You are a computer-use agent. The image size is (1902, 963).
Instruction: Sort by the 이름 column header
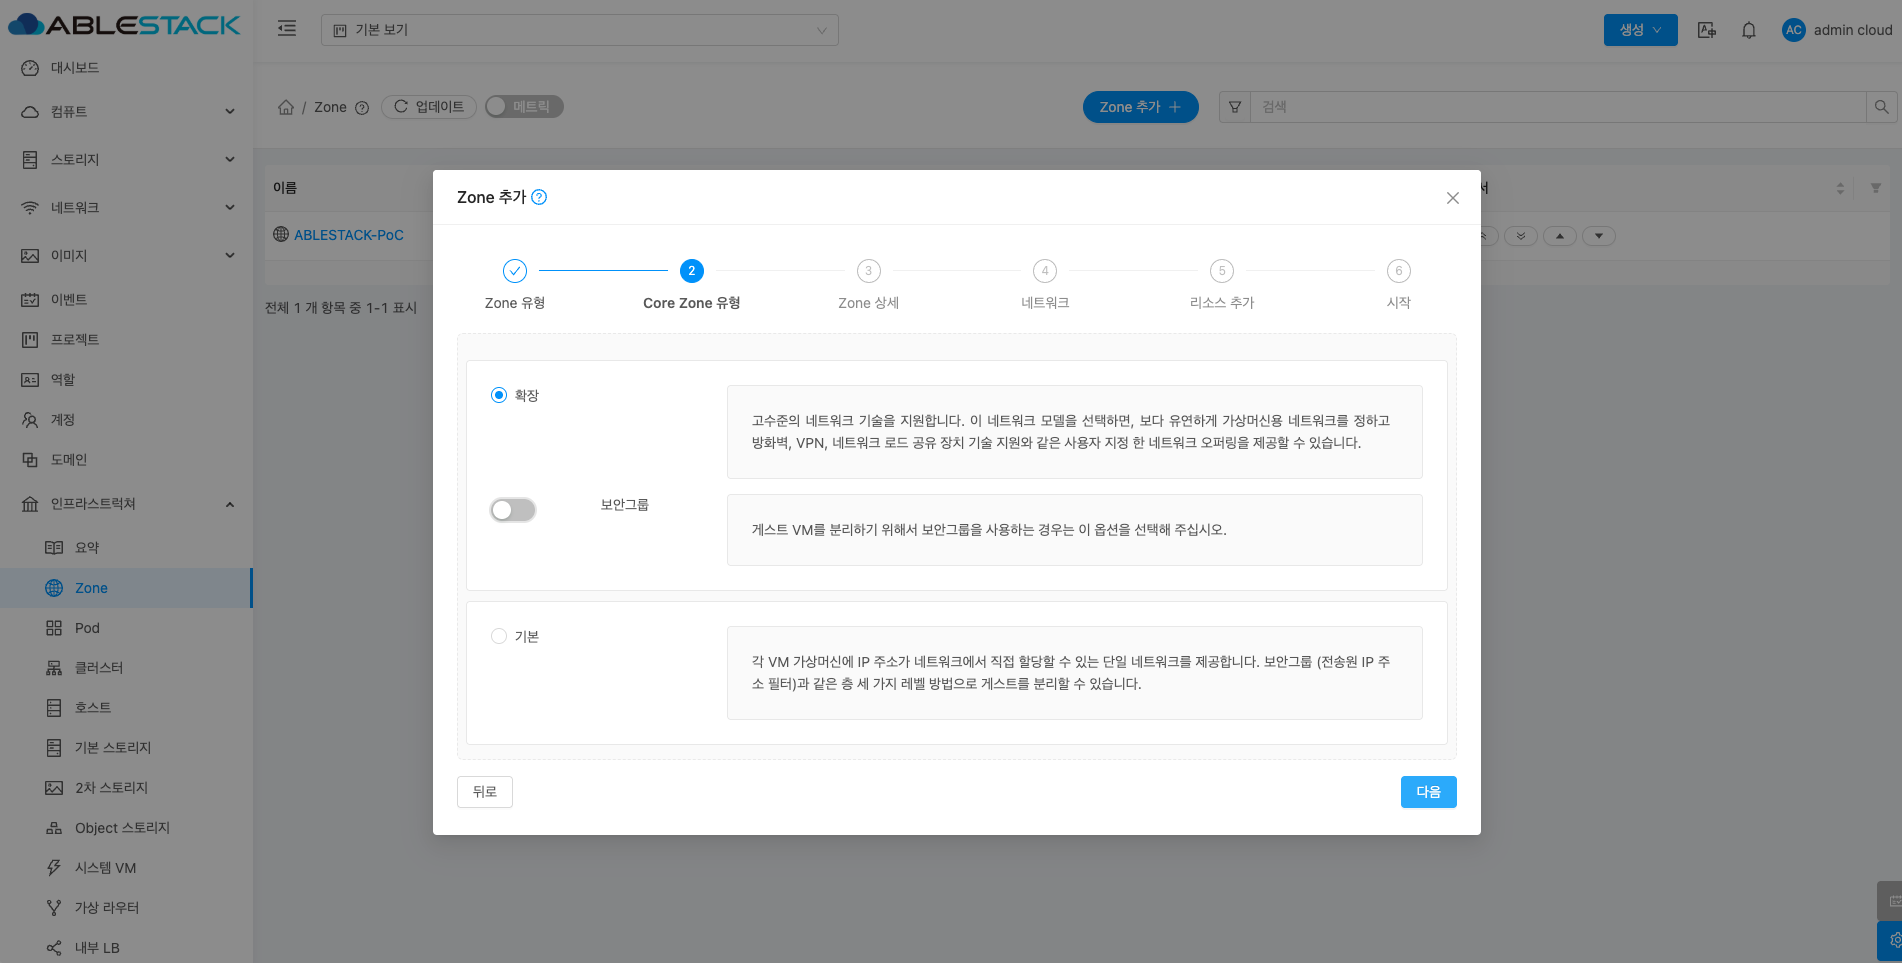(285, 188)
